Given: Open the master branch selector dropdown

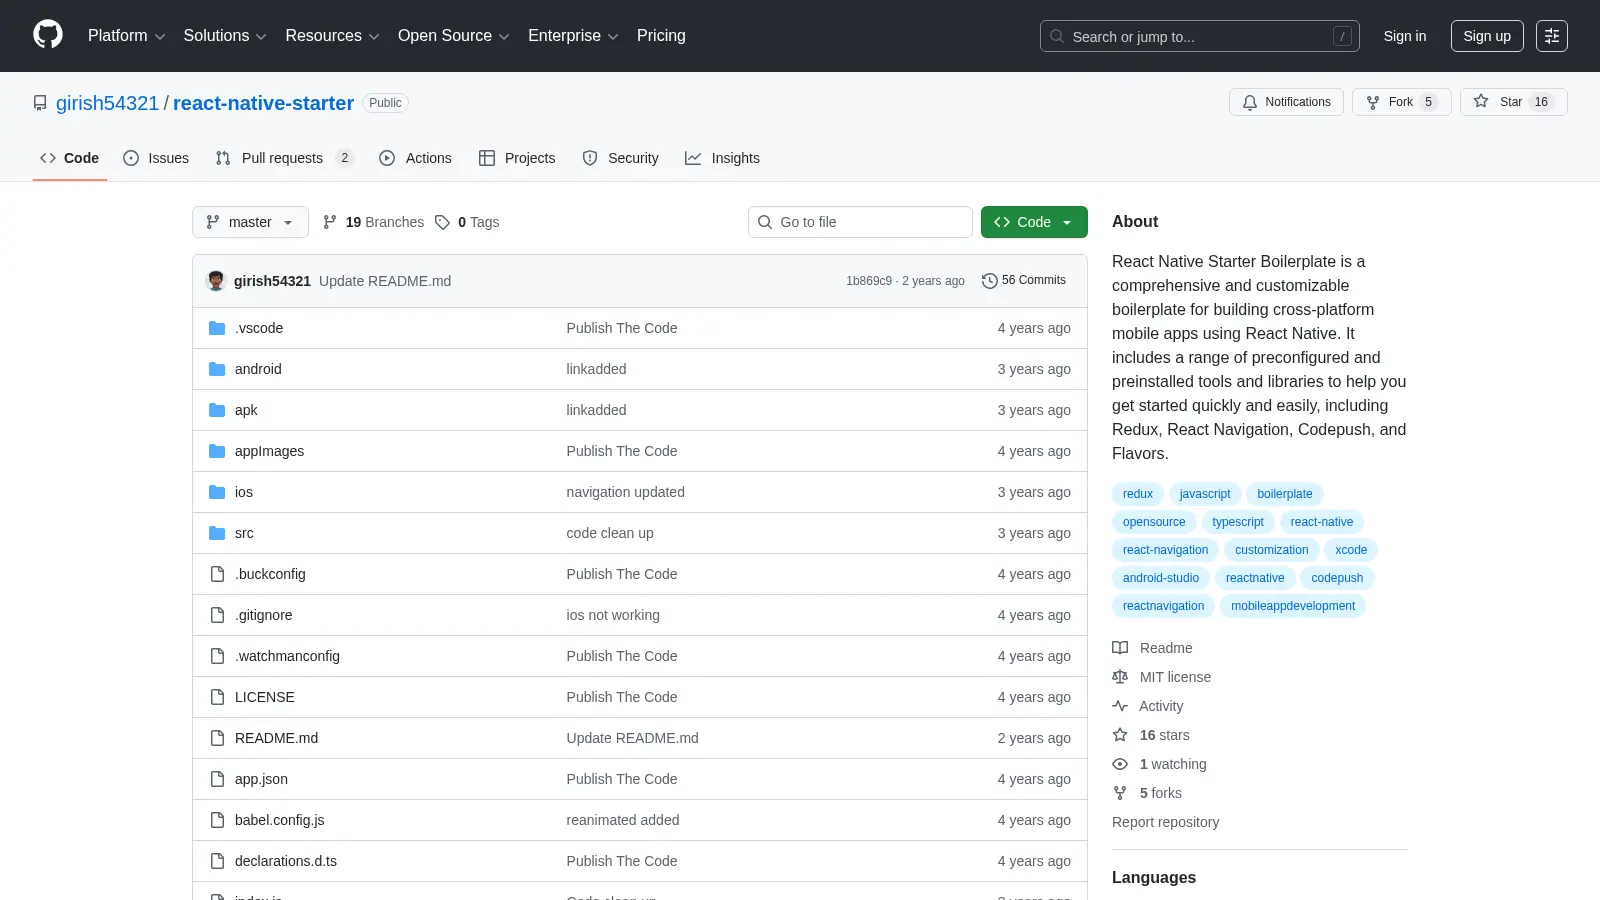Looking at the screenshot, I should [x=250, y=222].
